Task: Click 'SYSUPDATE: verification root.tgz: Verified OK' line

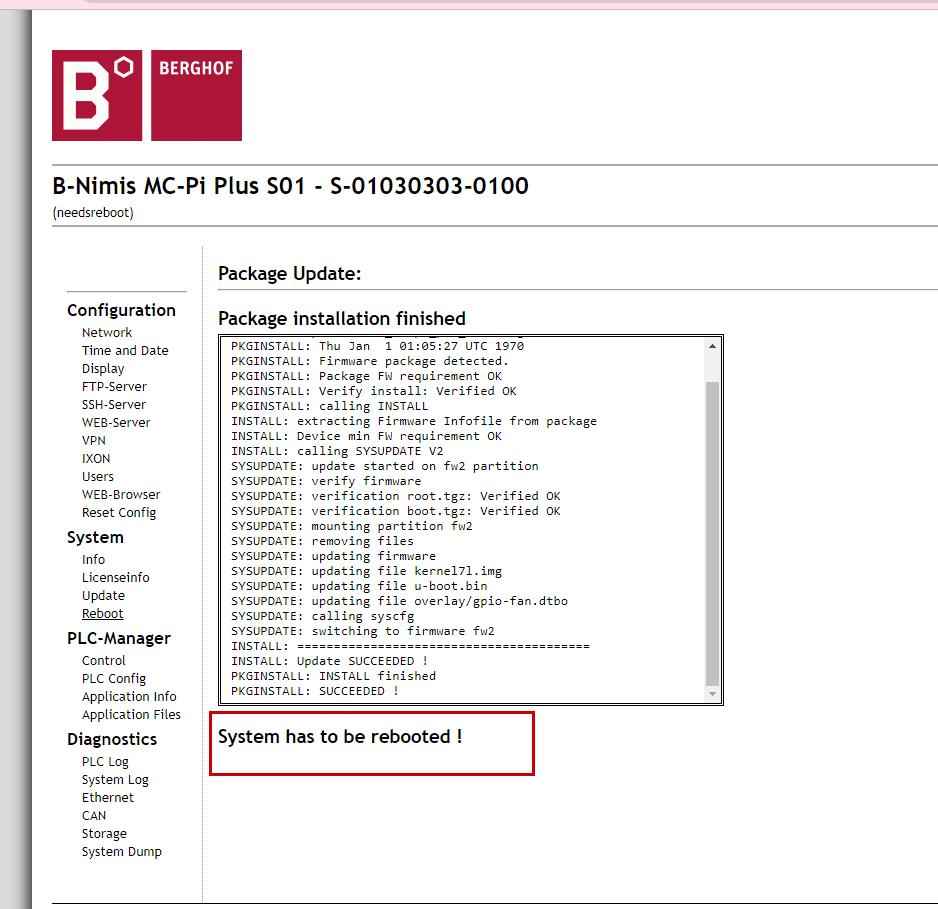Action: coord(395,496)
